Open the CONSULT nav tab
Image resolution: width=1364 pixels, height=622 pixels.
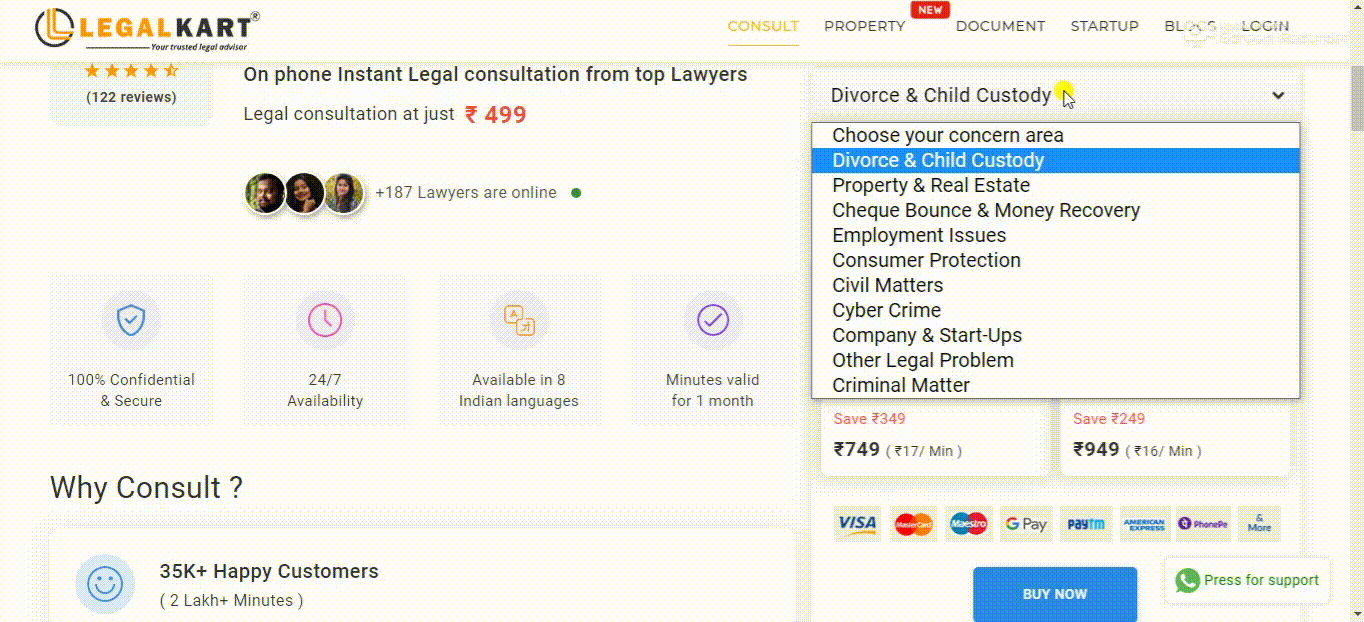click(x=763, y=27)
